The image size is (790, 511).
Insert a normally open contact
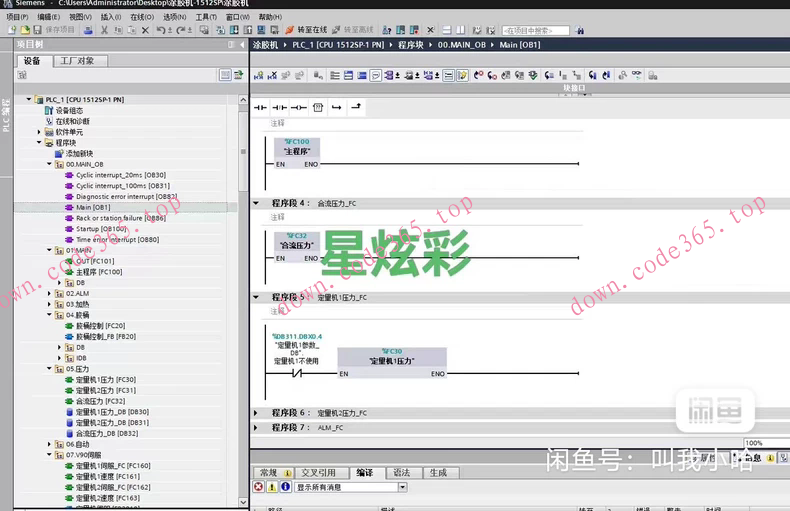point(260,107)
